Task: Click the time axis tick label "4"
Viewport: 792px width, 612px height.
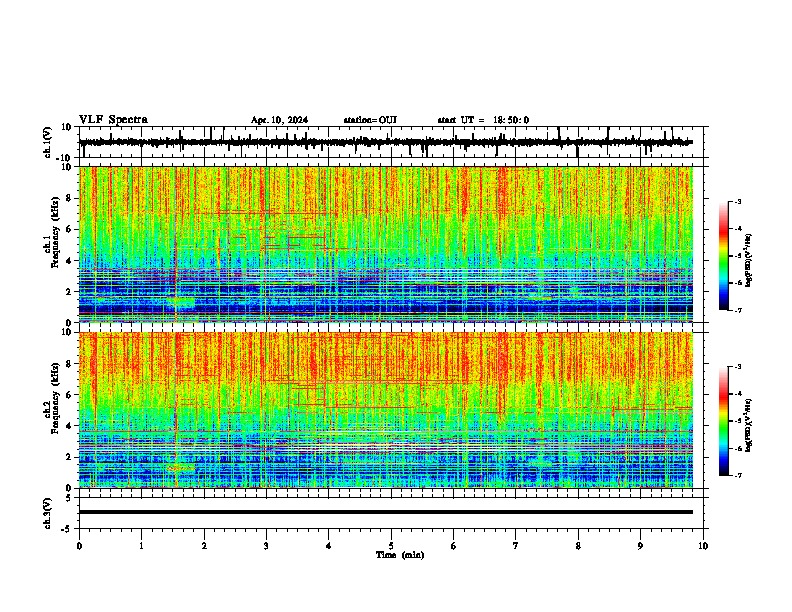Action: tap(329, 546)
